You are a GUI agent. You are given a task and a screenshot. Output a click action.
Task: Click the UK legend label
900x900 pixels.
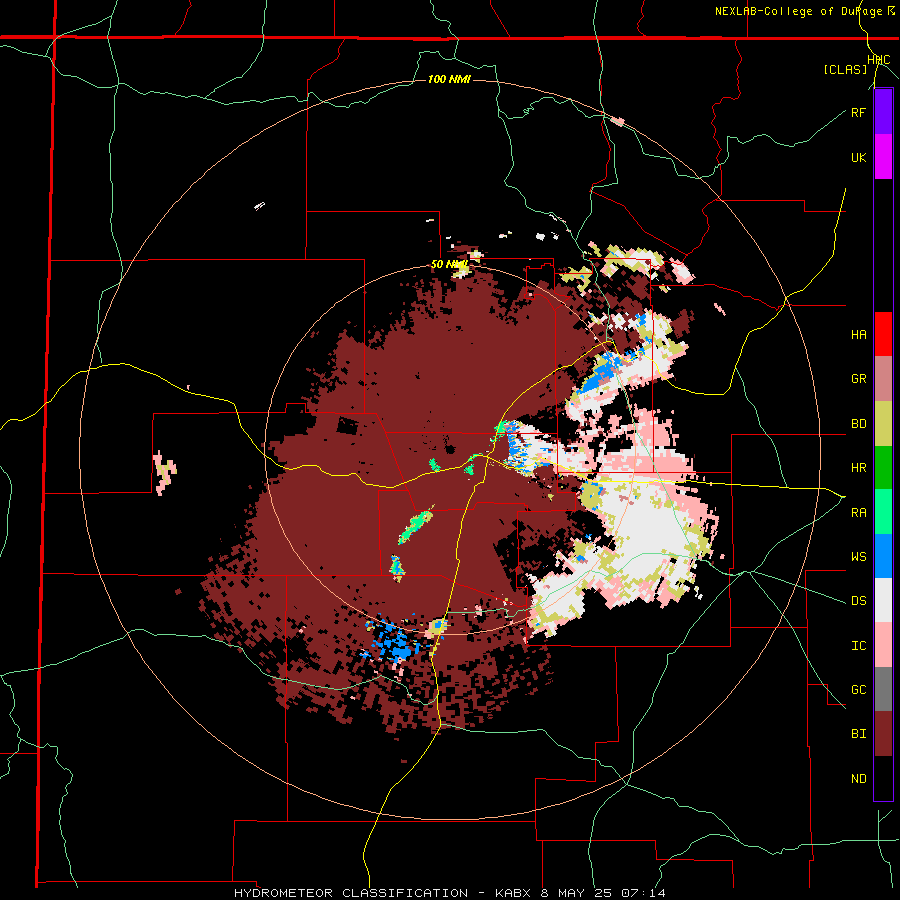click(x=858, y=157)
